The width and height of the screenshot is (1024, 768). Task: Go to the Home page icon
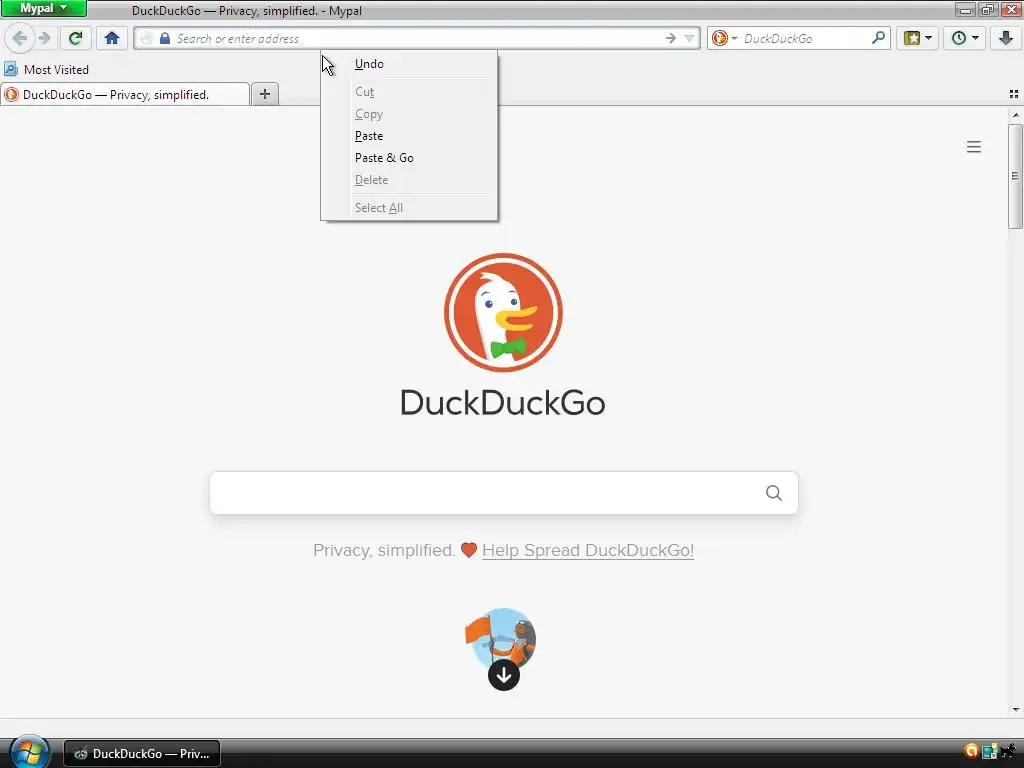tap(112, 39)
